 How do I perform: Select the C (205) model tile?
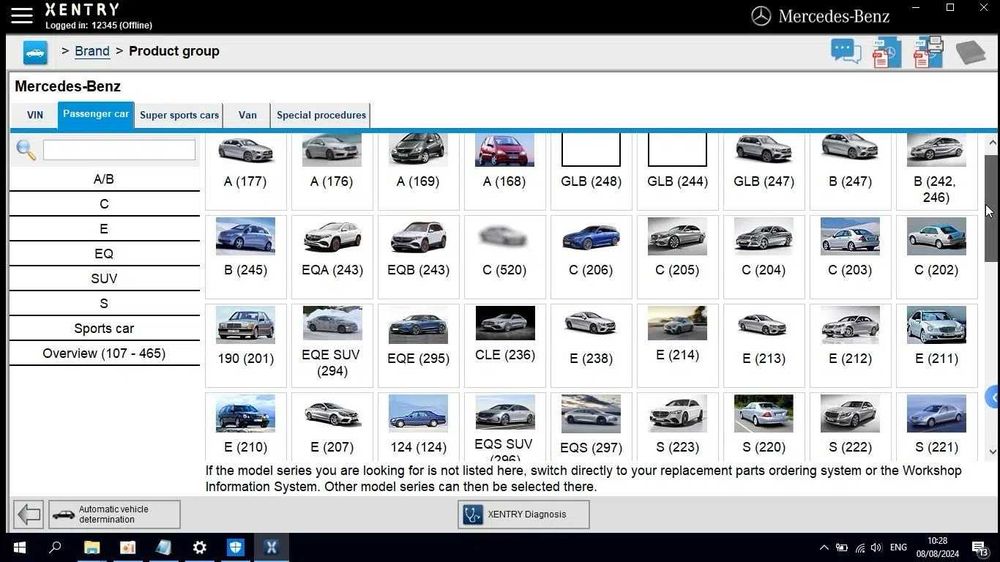click(677, 256)
